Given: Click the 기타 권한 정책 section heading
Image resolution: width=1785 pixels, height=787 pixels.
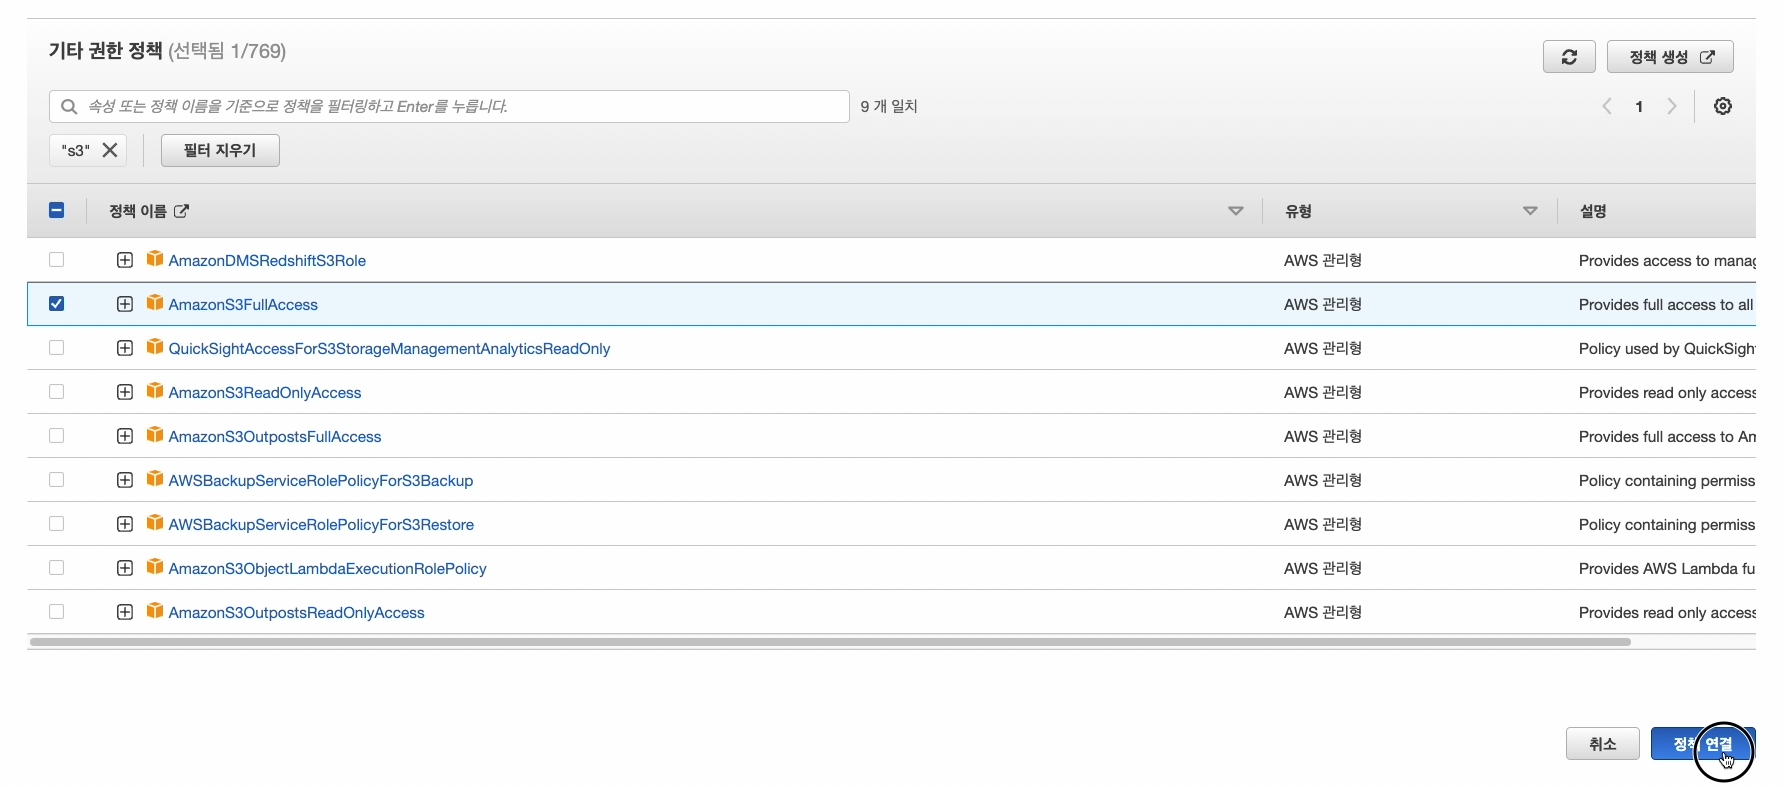Looking at the screenshot, I should (105, 51).
